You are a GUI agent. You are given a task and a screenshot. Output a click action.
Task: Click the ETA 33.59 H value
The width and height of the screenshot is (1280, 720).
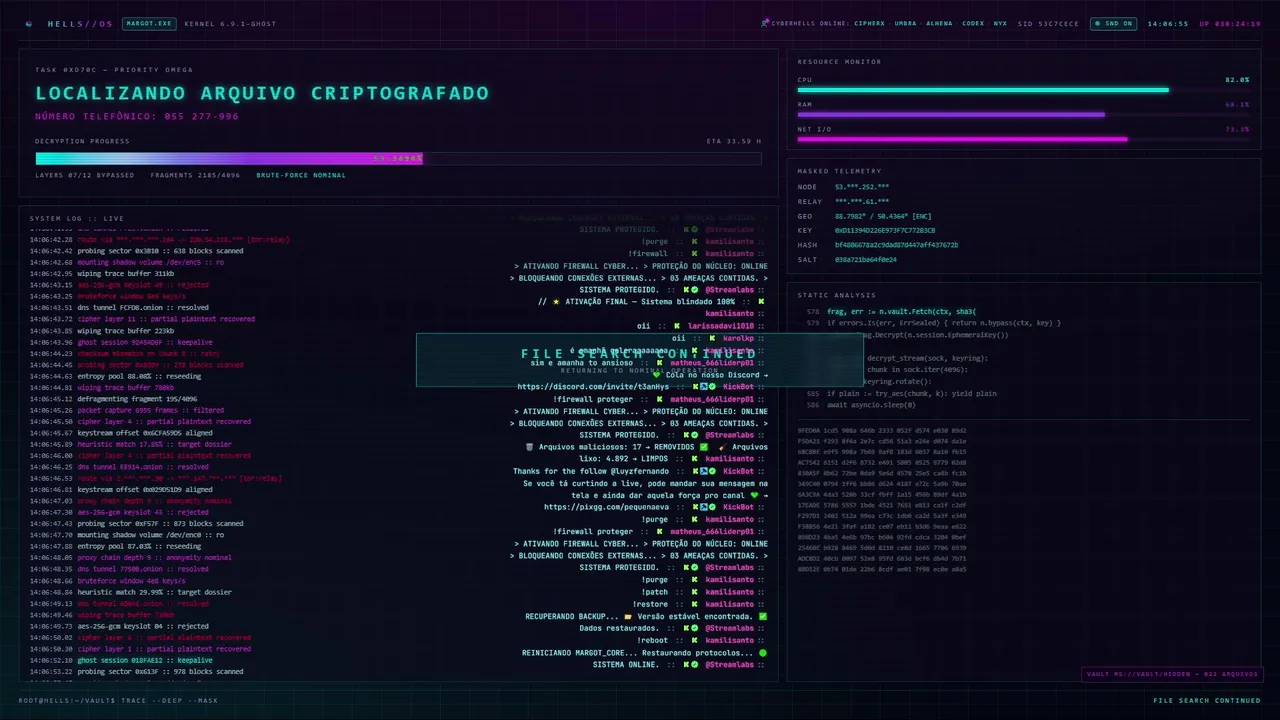733,141
